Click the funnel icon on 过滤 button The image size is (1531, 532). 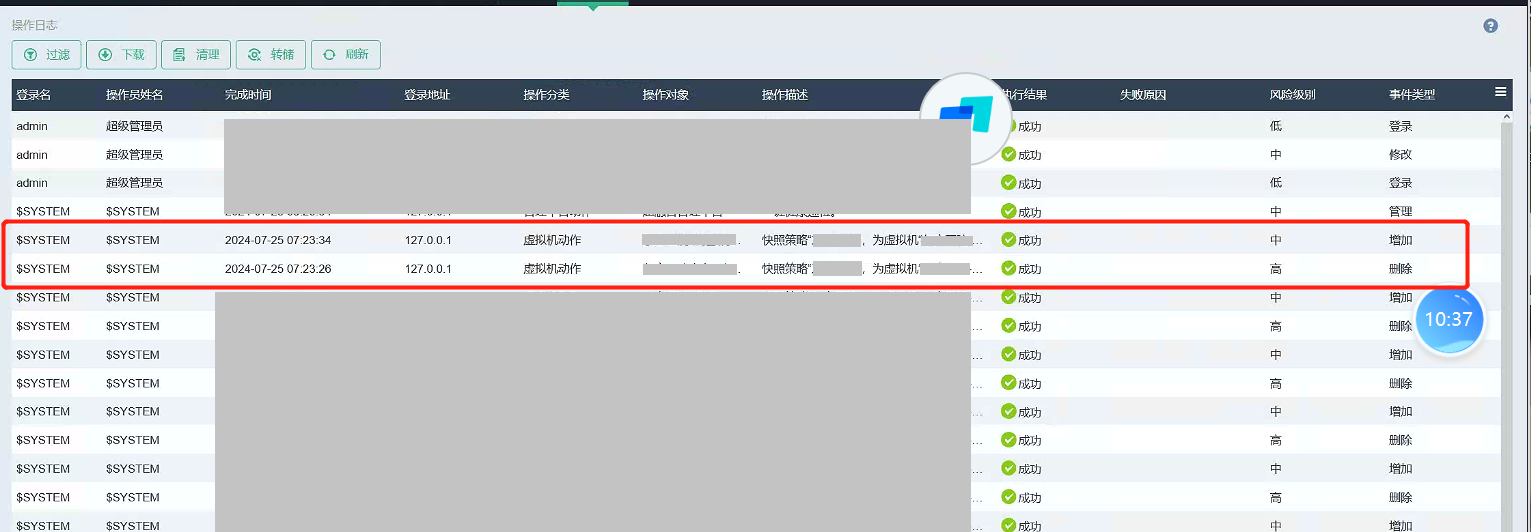point(30,55)
